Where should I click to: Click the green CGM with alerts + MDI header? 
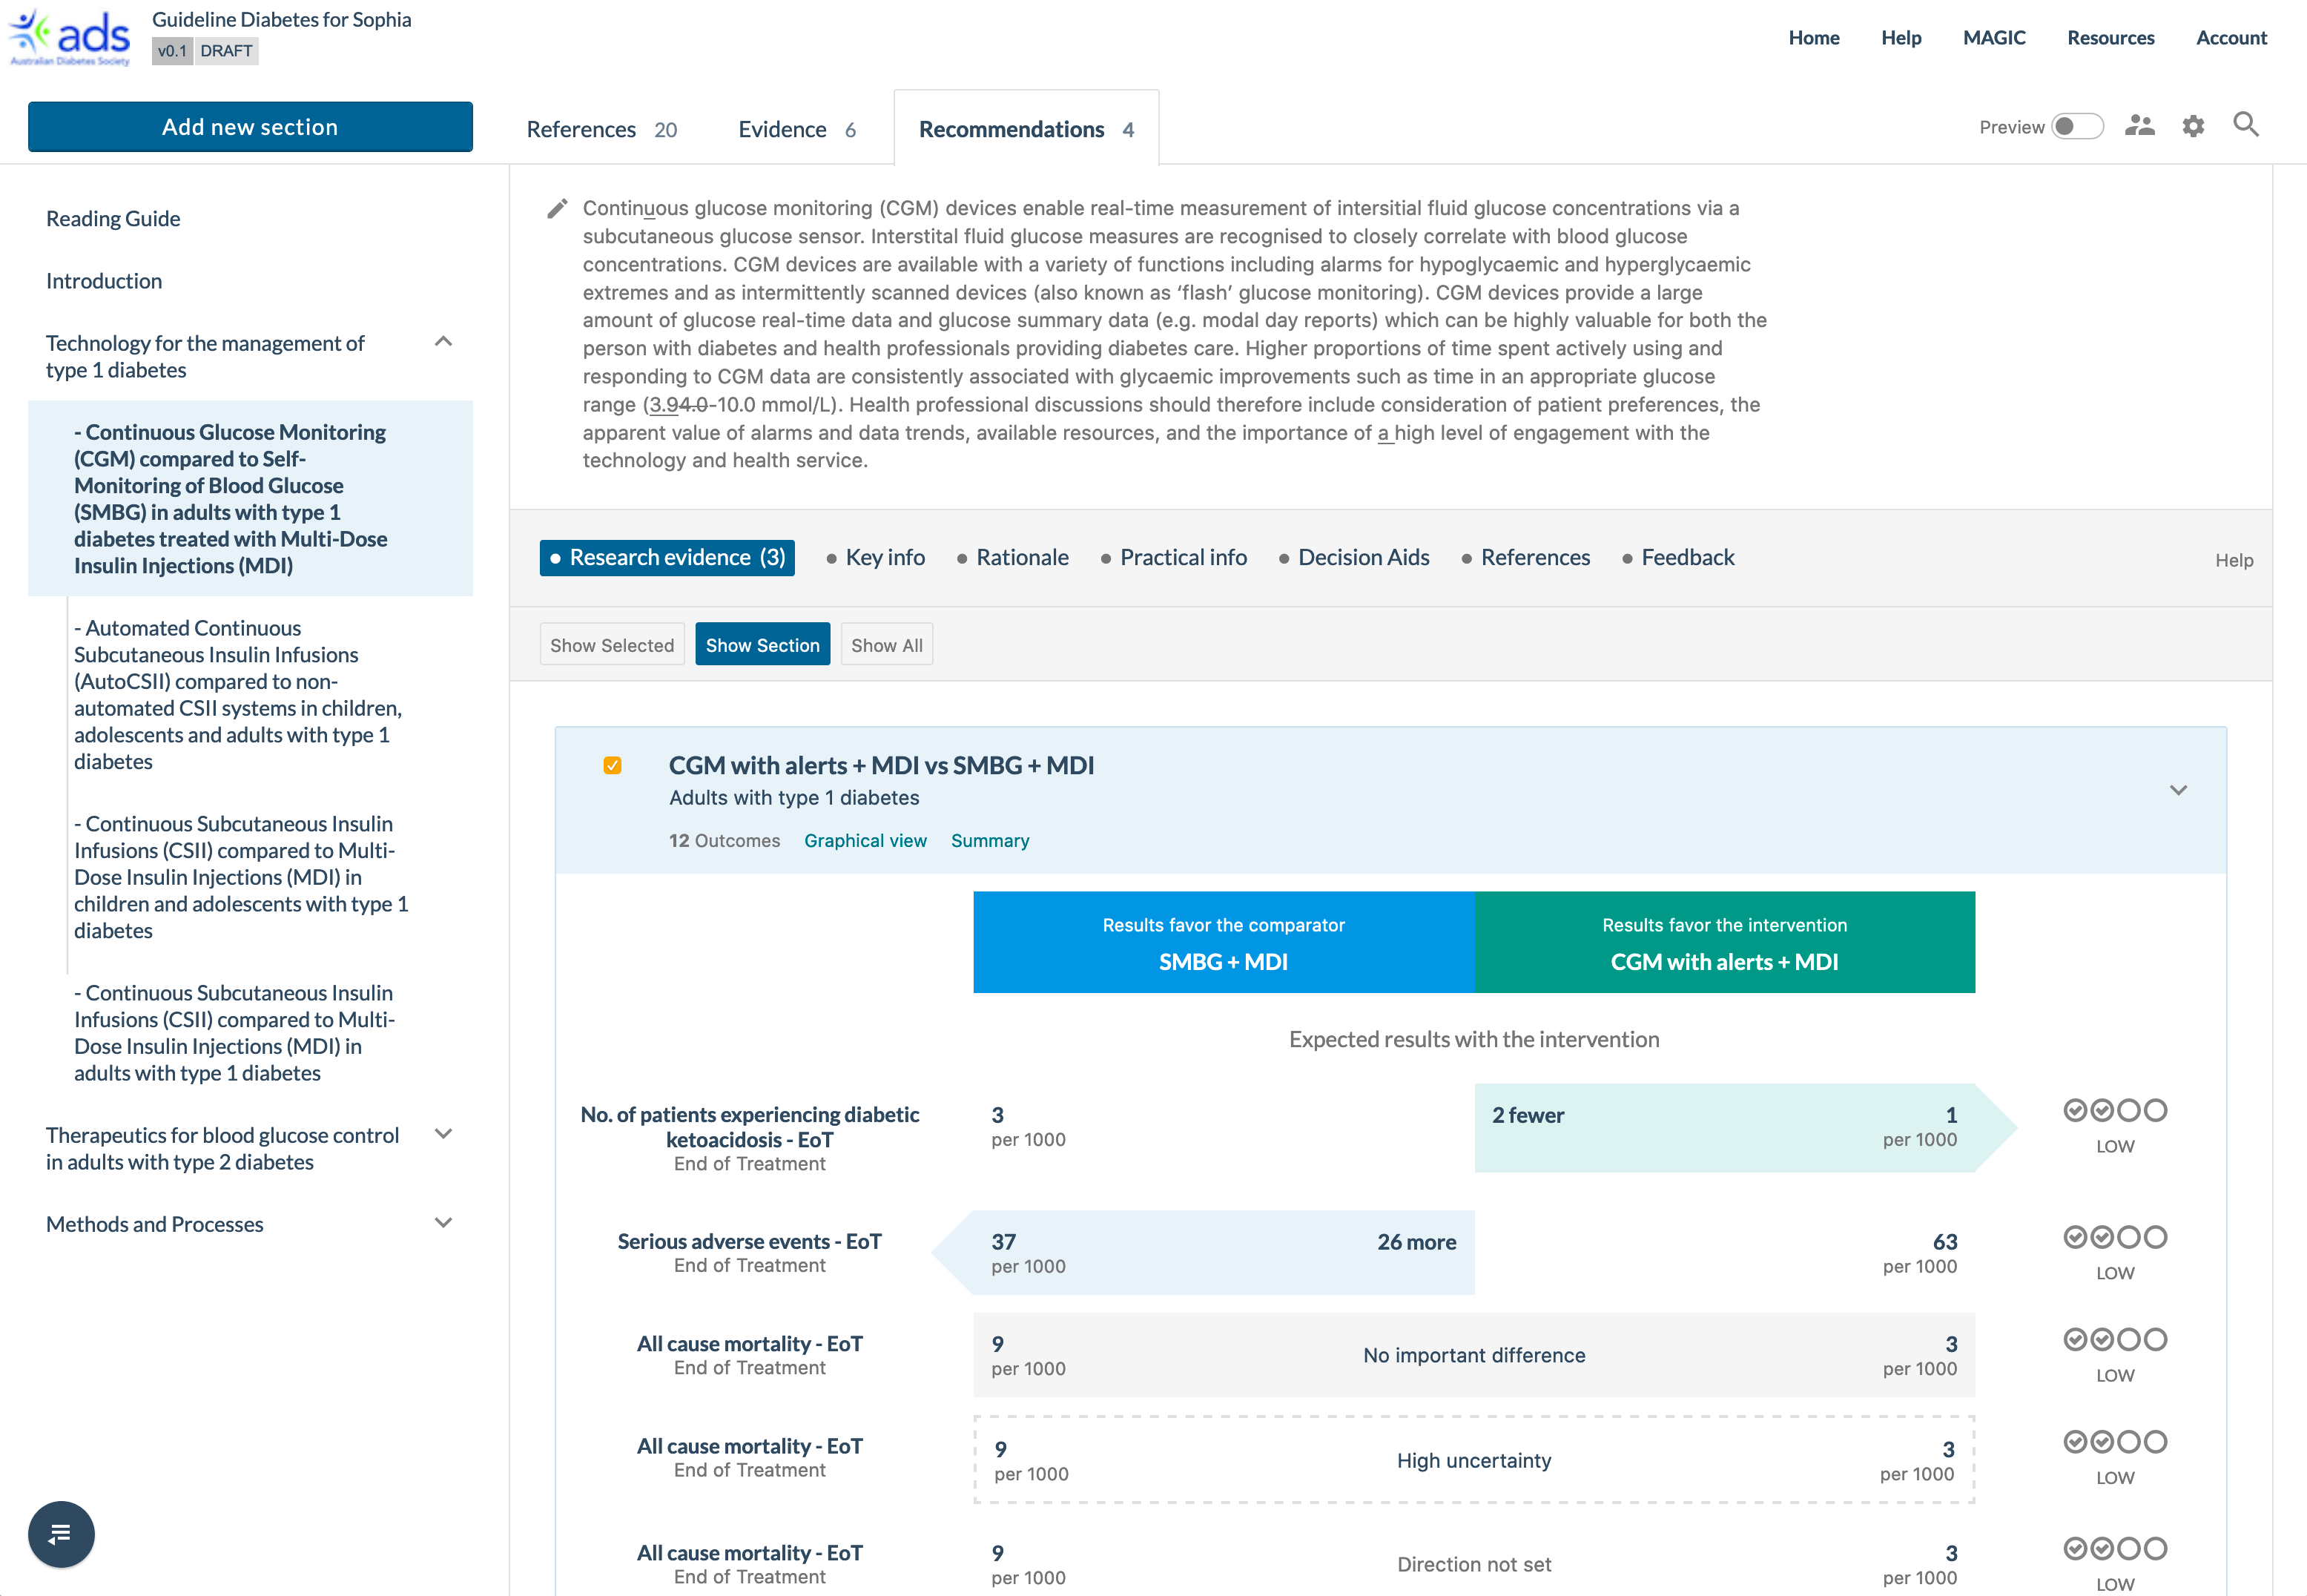click(1724, 942)
